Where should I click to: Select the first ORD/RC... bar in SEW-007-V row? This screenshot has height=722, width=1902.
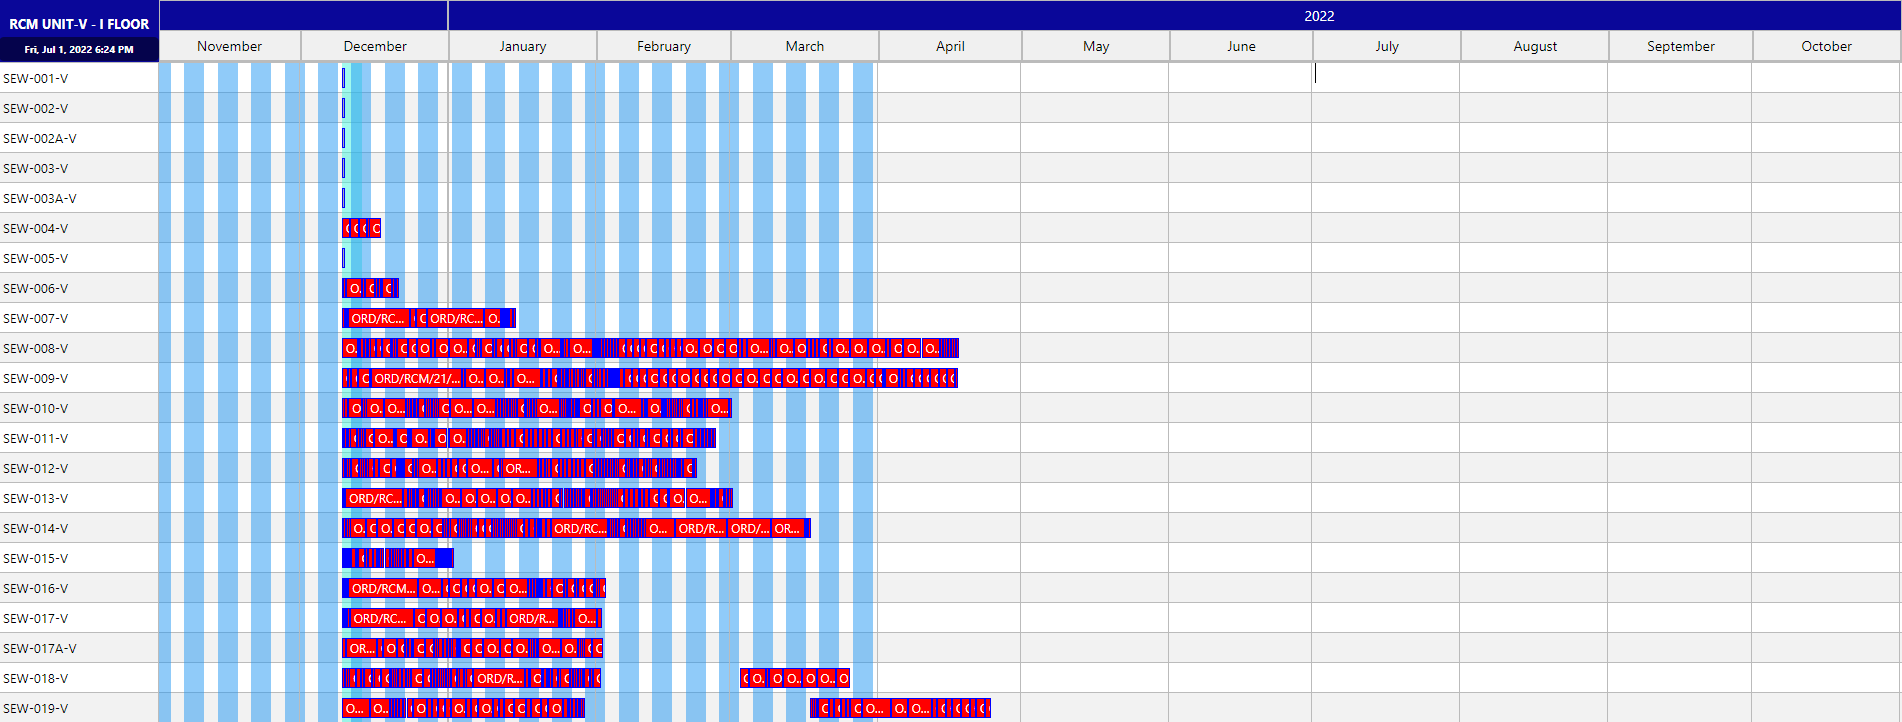click(x=377, y=318)
